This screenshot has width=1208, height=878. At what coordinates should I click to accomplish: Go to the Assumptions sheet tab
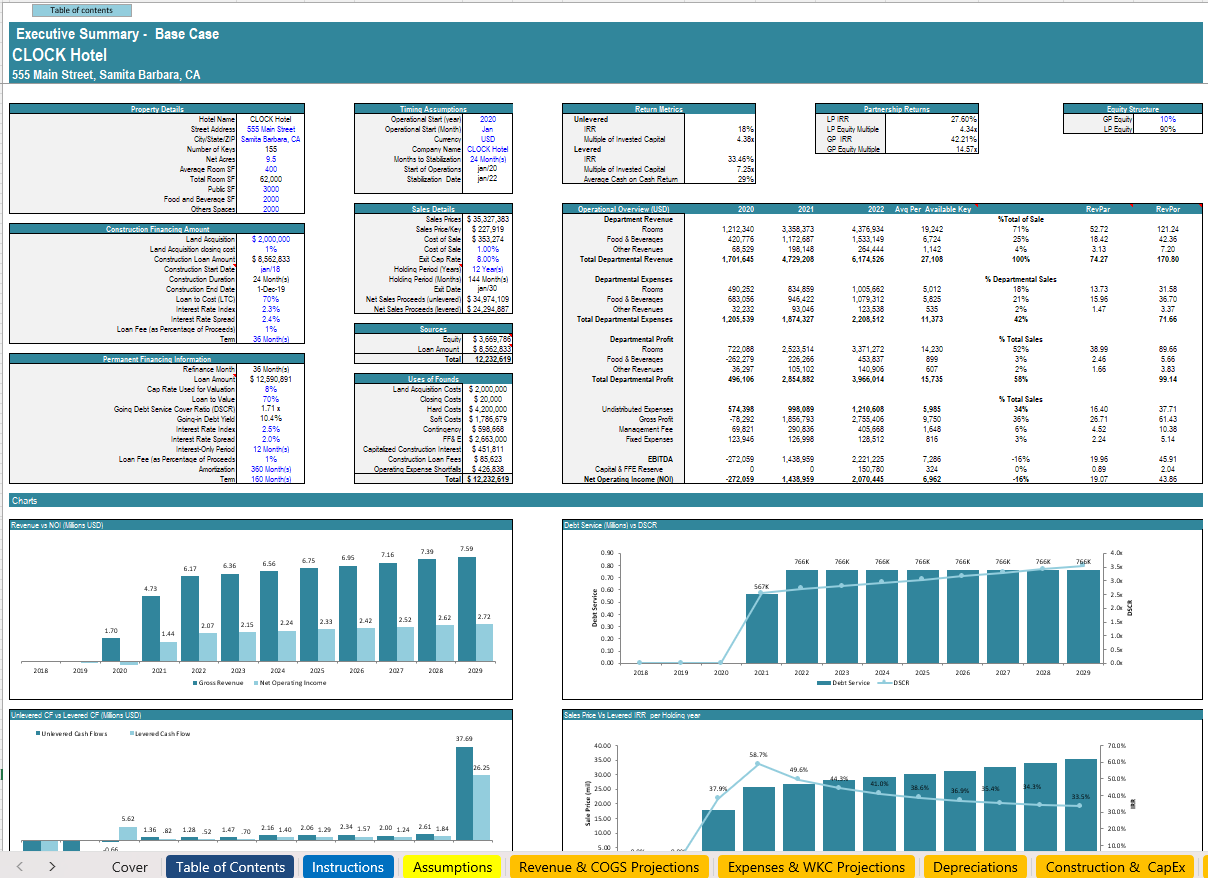(452, 867)
